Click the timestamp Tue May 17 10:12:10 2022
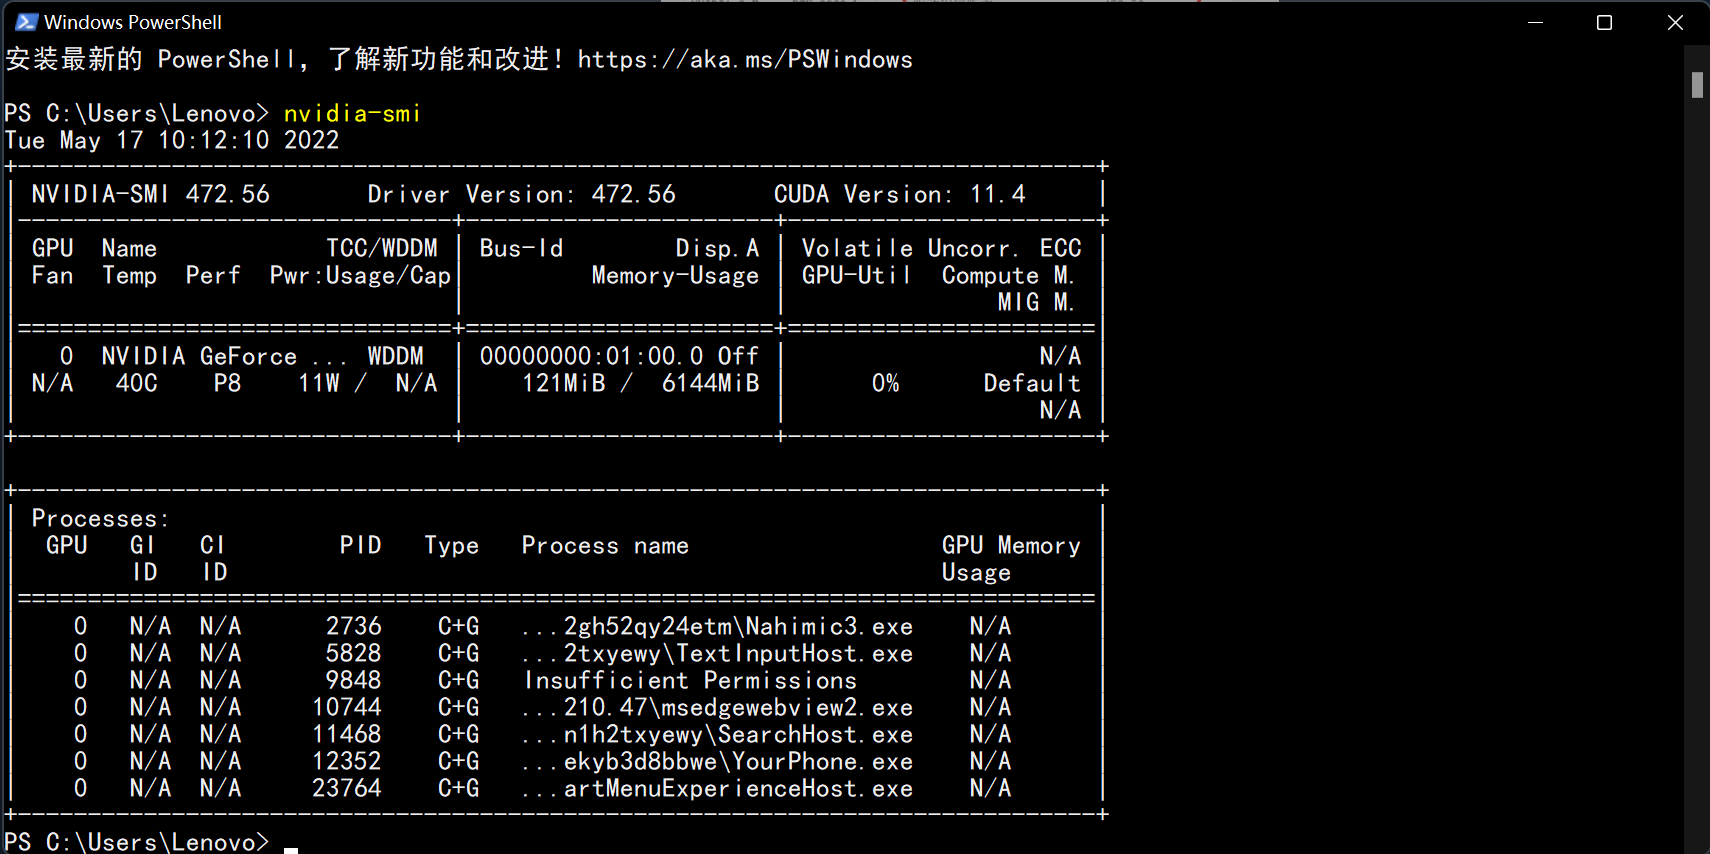Screen dimensions: 1710x854 point(172,141)
